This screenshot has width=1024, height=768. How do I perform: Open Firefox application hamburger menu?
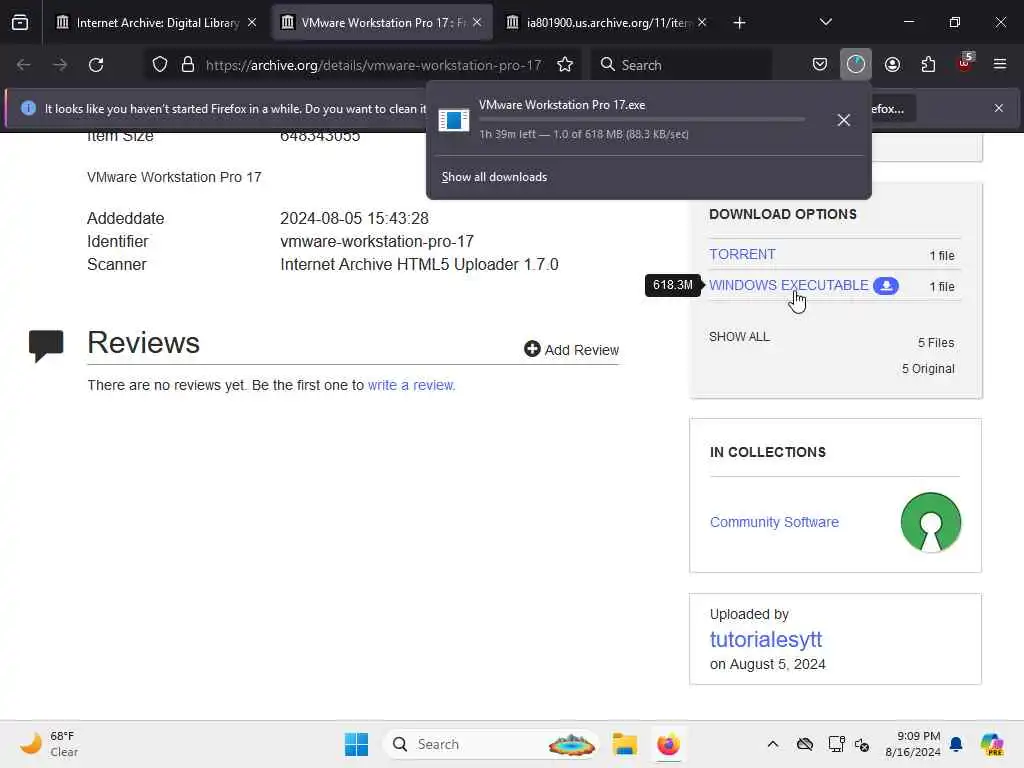pos(1000,65)
